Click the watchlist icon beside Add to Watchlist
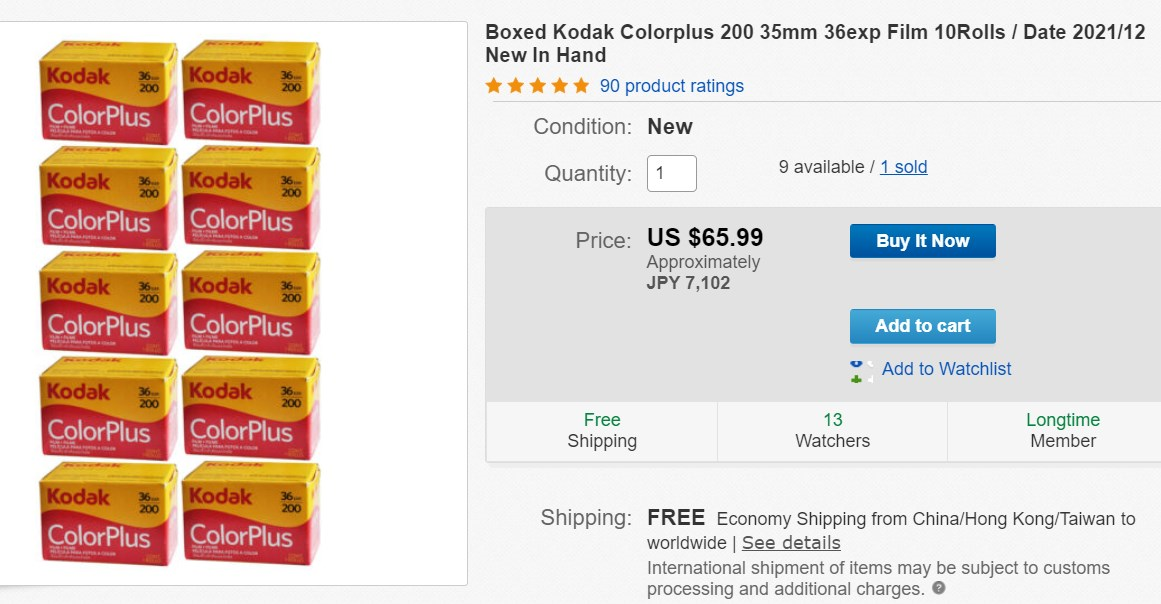 click(x=861, y=371)
